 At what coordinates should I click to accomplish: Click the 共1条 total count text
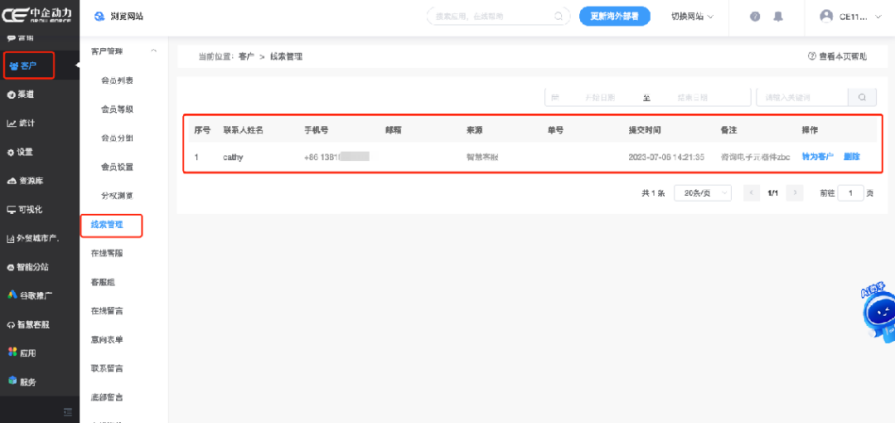[x=653, y=193]
